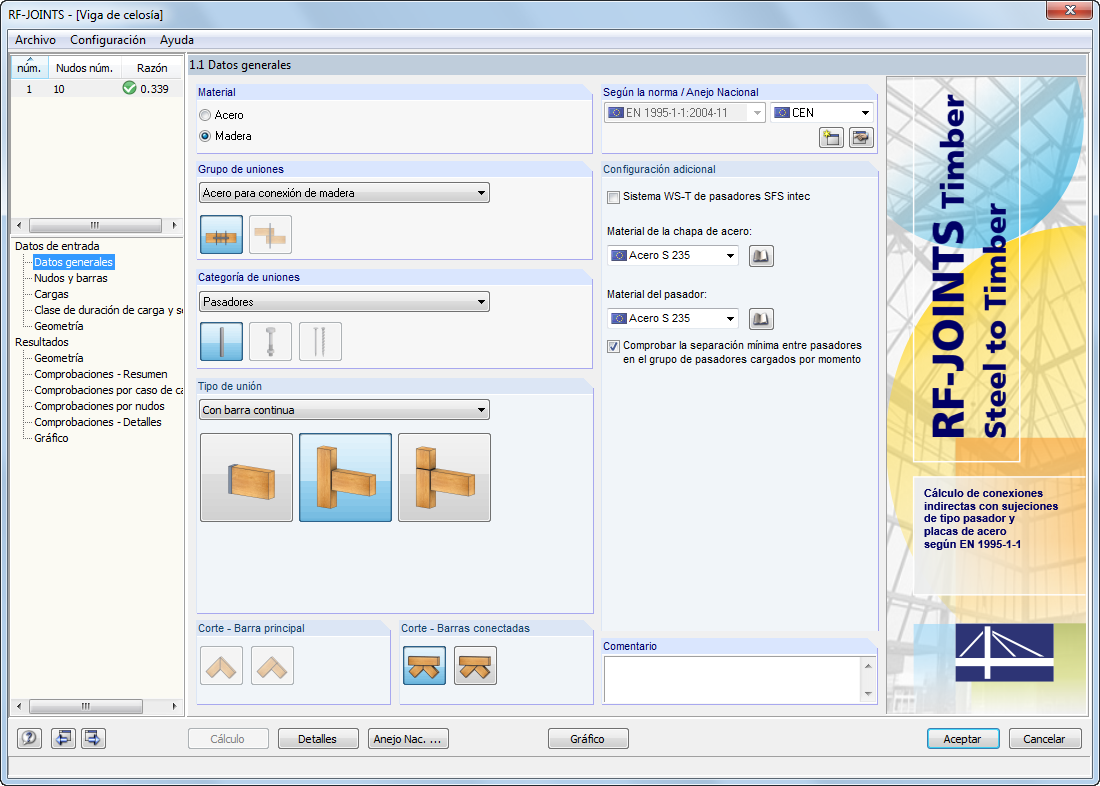Open Comprobaciones por caso de carga

pyautogui.click(x=108, y=390)
